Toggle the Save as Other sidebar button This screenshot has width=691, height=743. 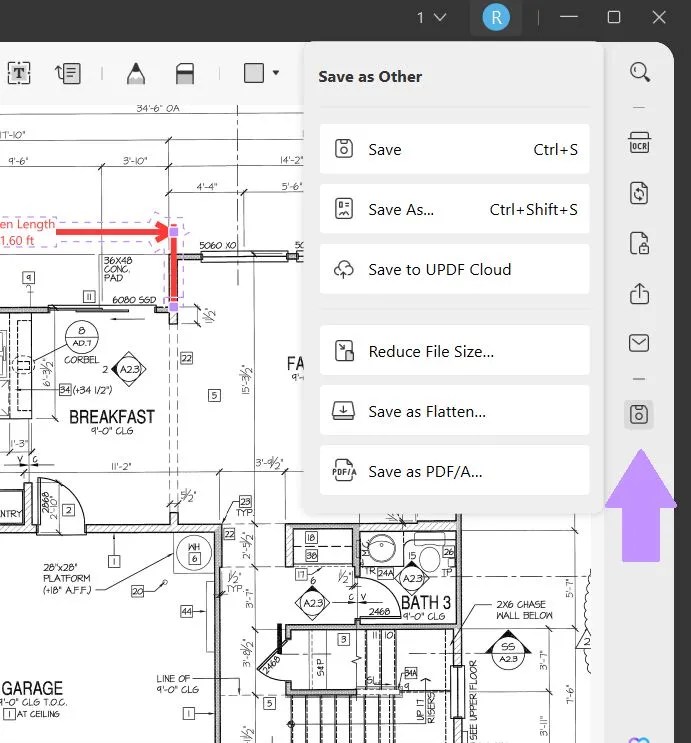click(639, 415)
